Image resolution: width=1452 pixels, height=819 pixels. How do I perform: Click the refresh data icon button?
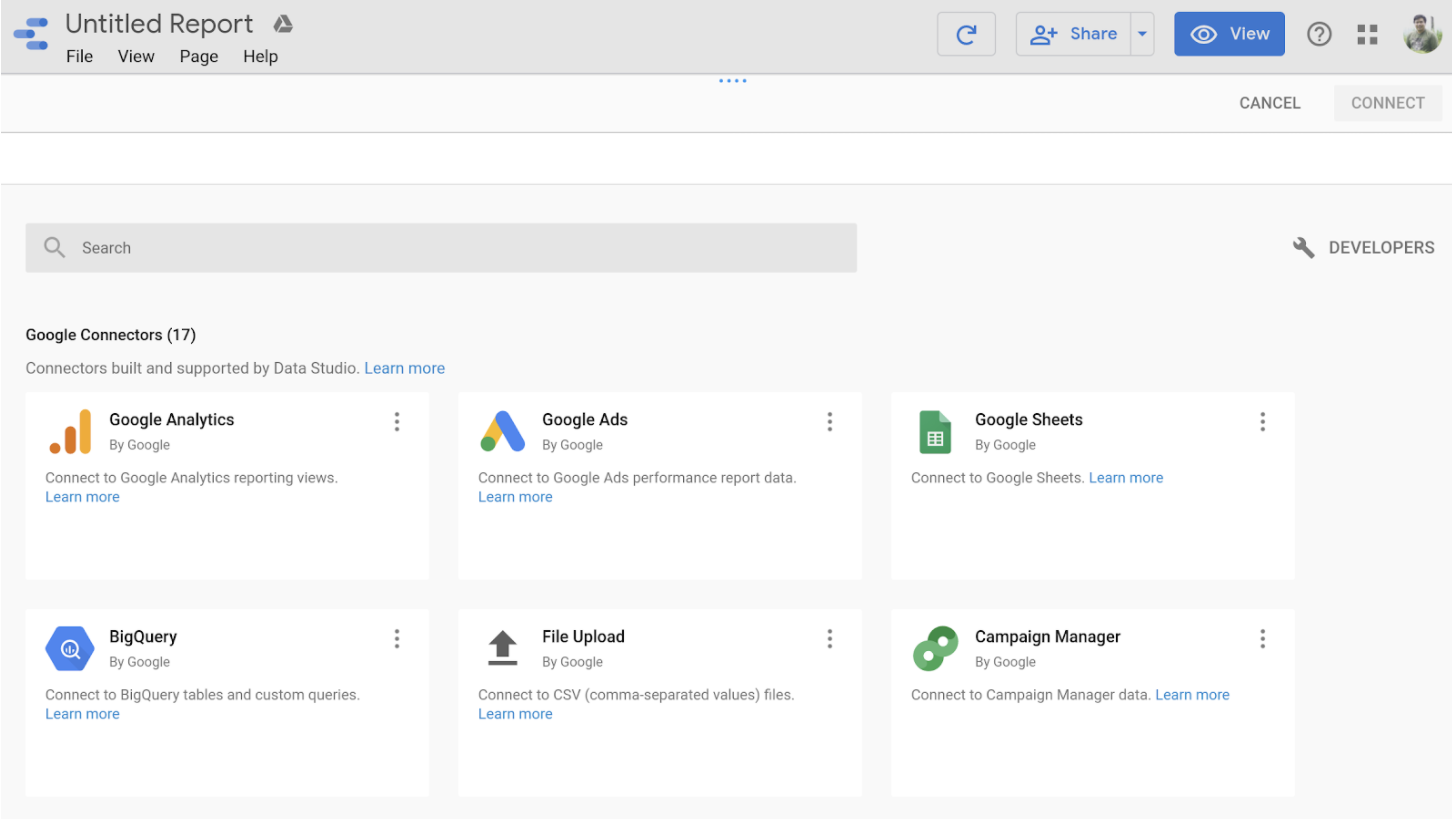(966, 35)
